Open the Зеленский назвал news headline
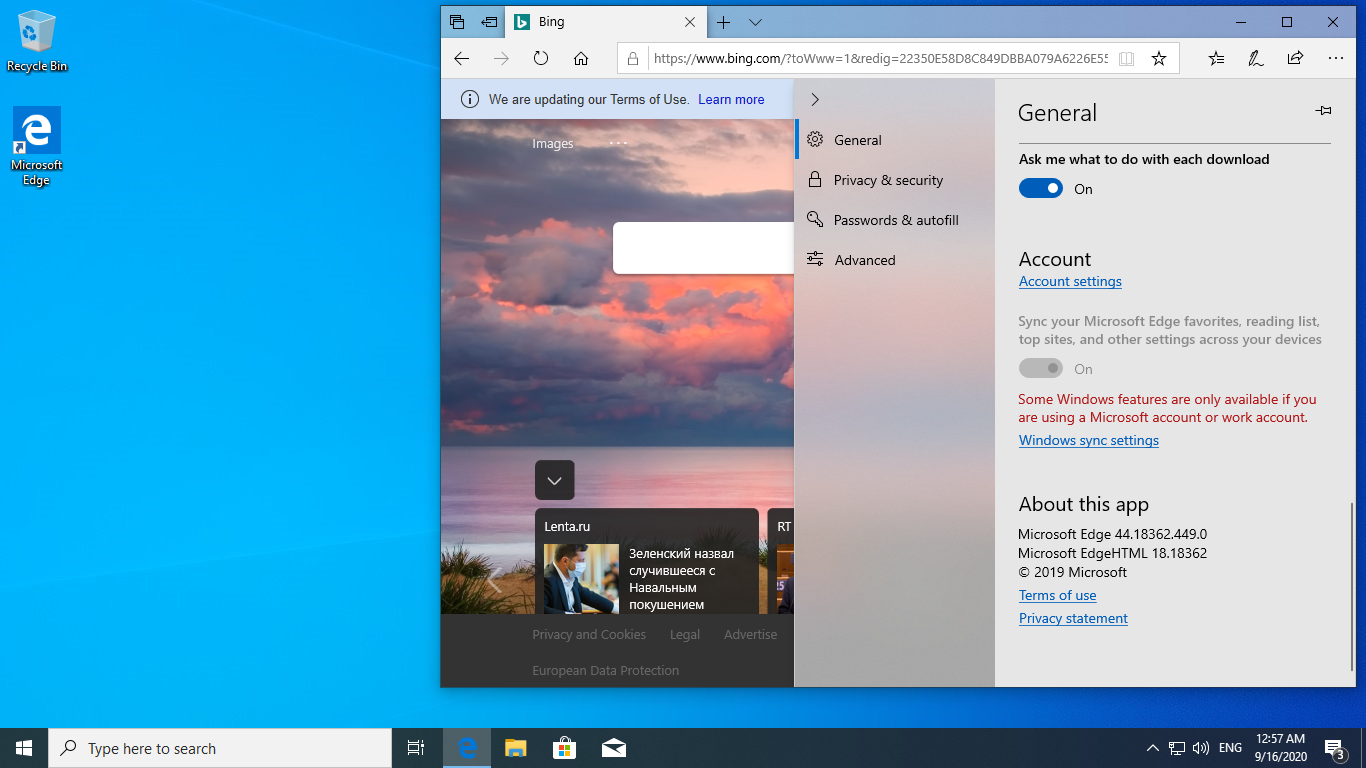The image size is (1366, 768). 681,578
